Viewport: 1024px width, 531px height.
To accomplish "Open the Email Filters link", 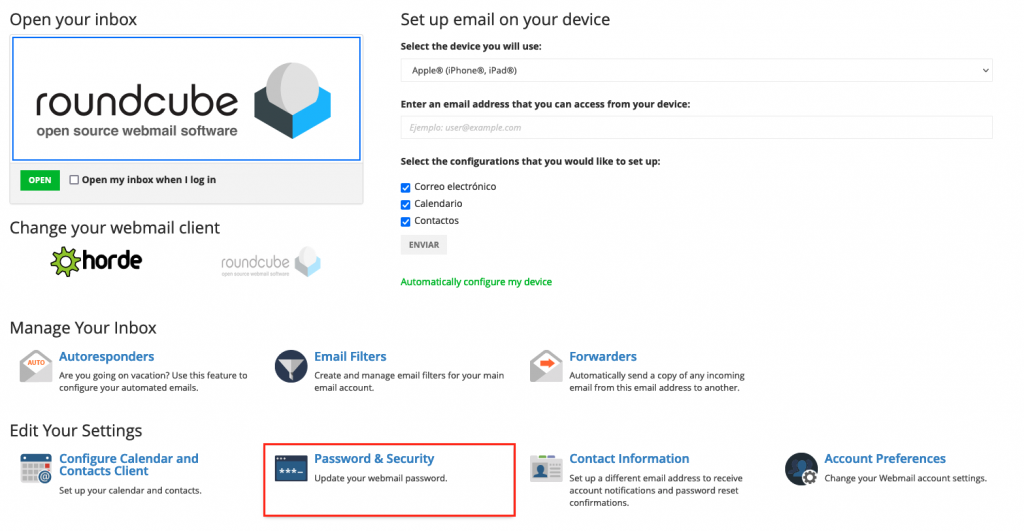I will 350,357.
